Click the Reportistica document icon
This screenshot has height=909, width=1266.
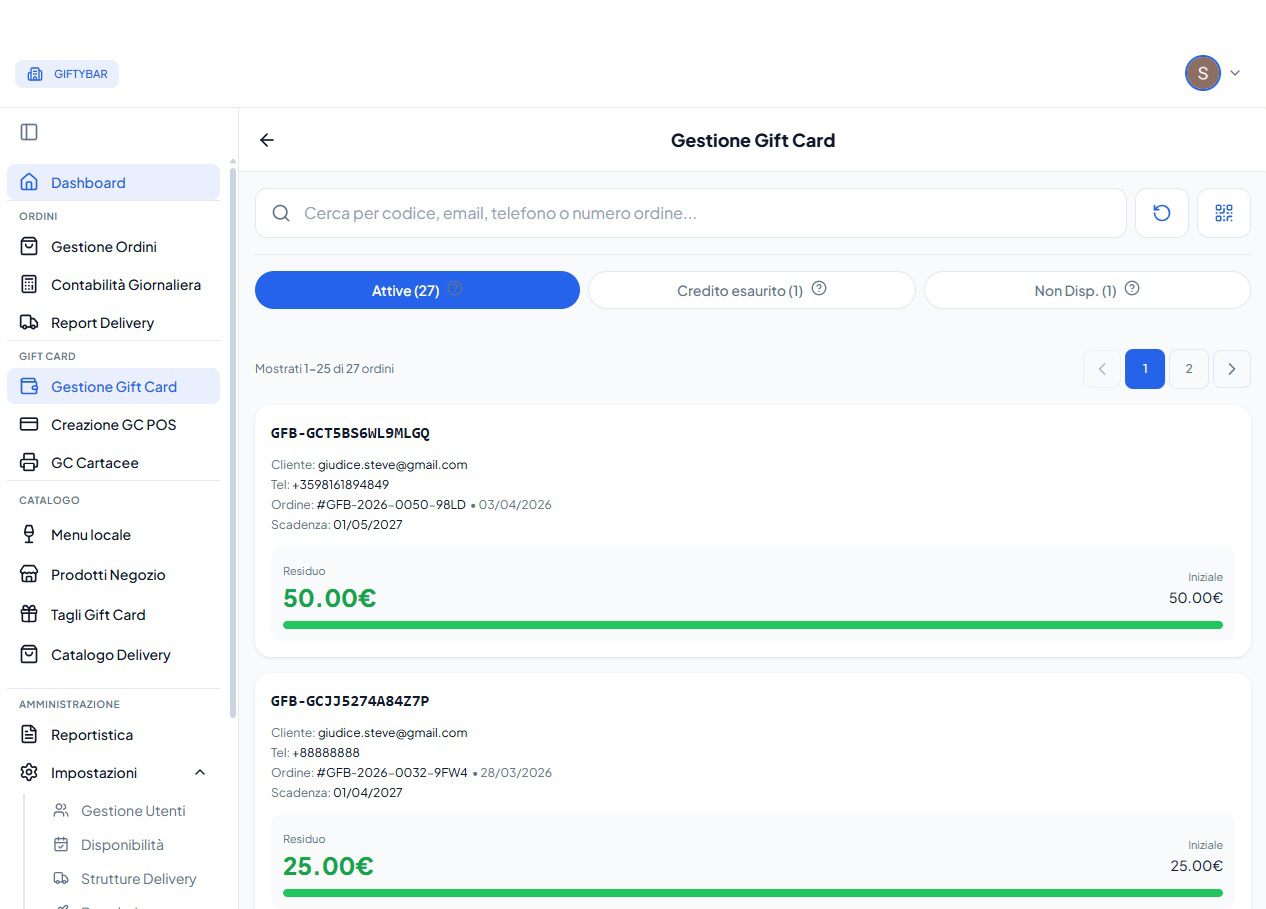click(29, 735)
